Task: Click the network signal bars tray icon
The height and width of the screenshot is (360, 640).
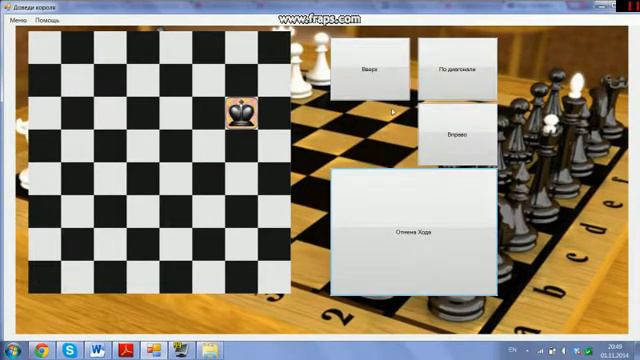Action: click(540, 351)
